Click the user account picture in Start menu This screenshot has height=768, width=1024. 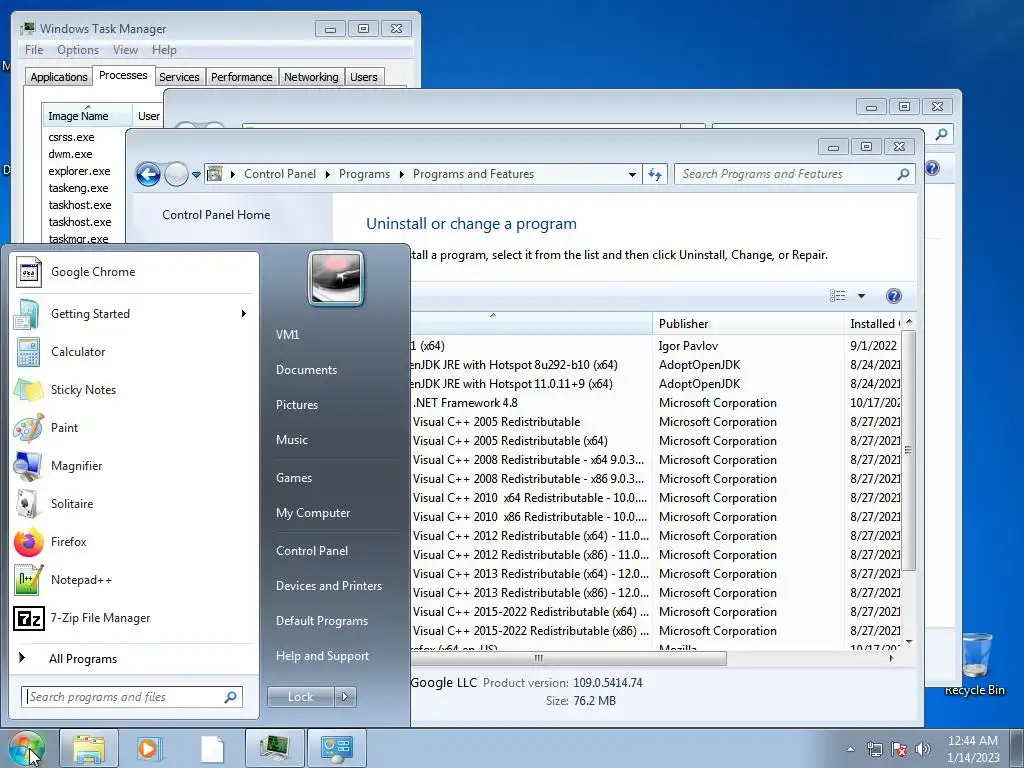click(x=336, y=278)
